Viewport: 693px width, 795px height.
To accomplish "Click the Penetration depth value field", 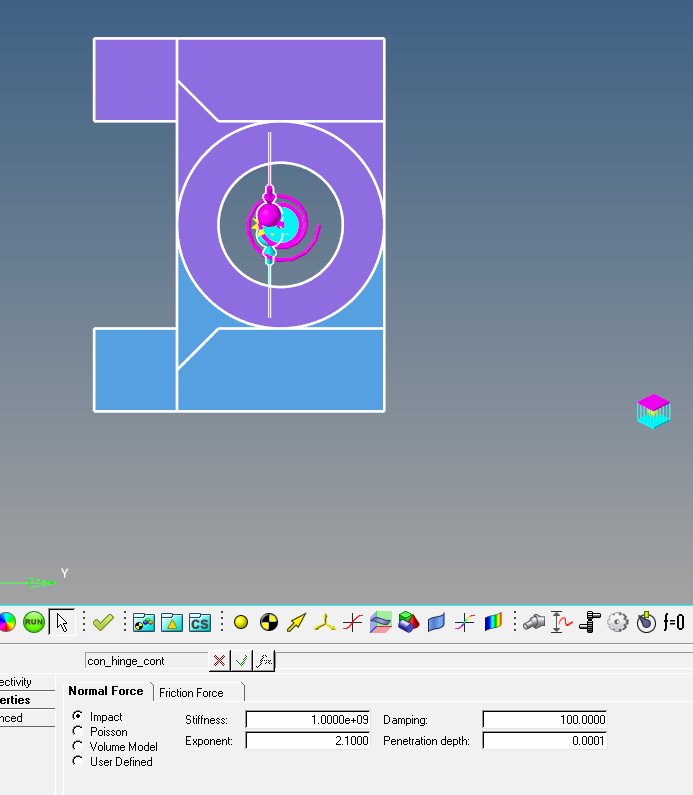I will tap(544, 741).
